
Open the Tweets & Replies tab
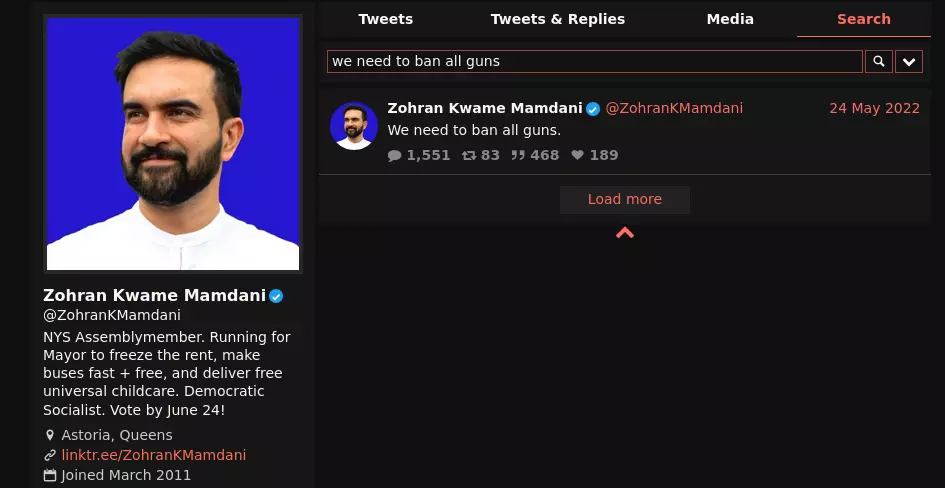tap(557, 19)
